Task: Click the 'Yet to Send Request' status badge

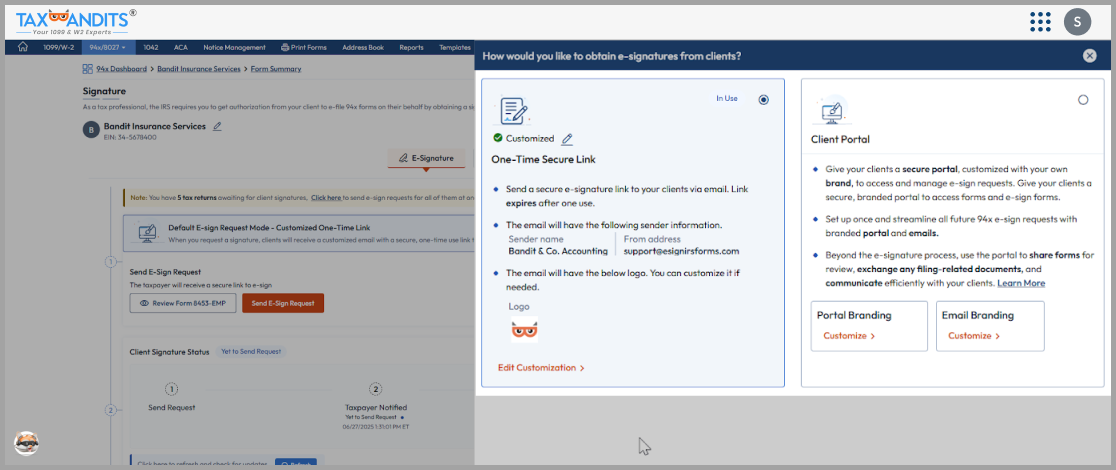Action: pyautogui.click(x=249, y=352)
